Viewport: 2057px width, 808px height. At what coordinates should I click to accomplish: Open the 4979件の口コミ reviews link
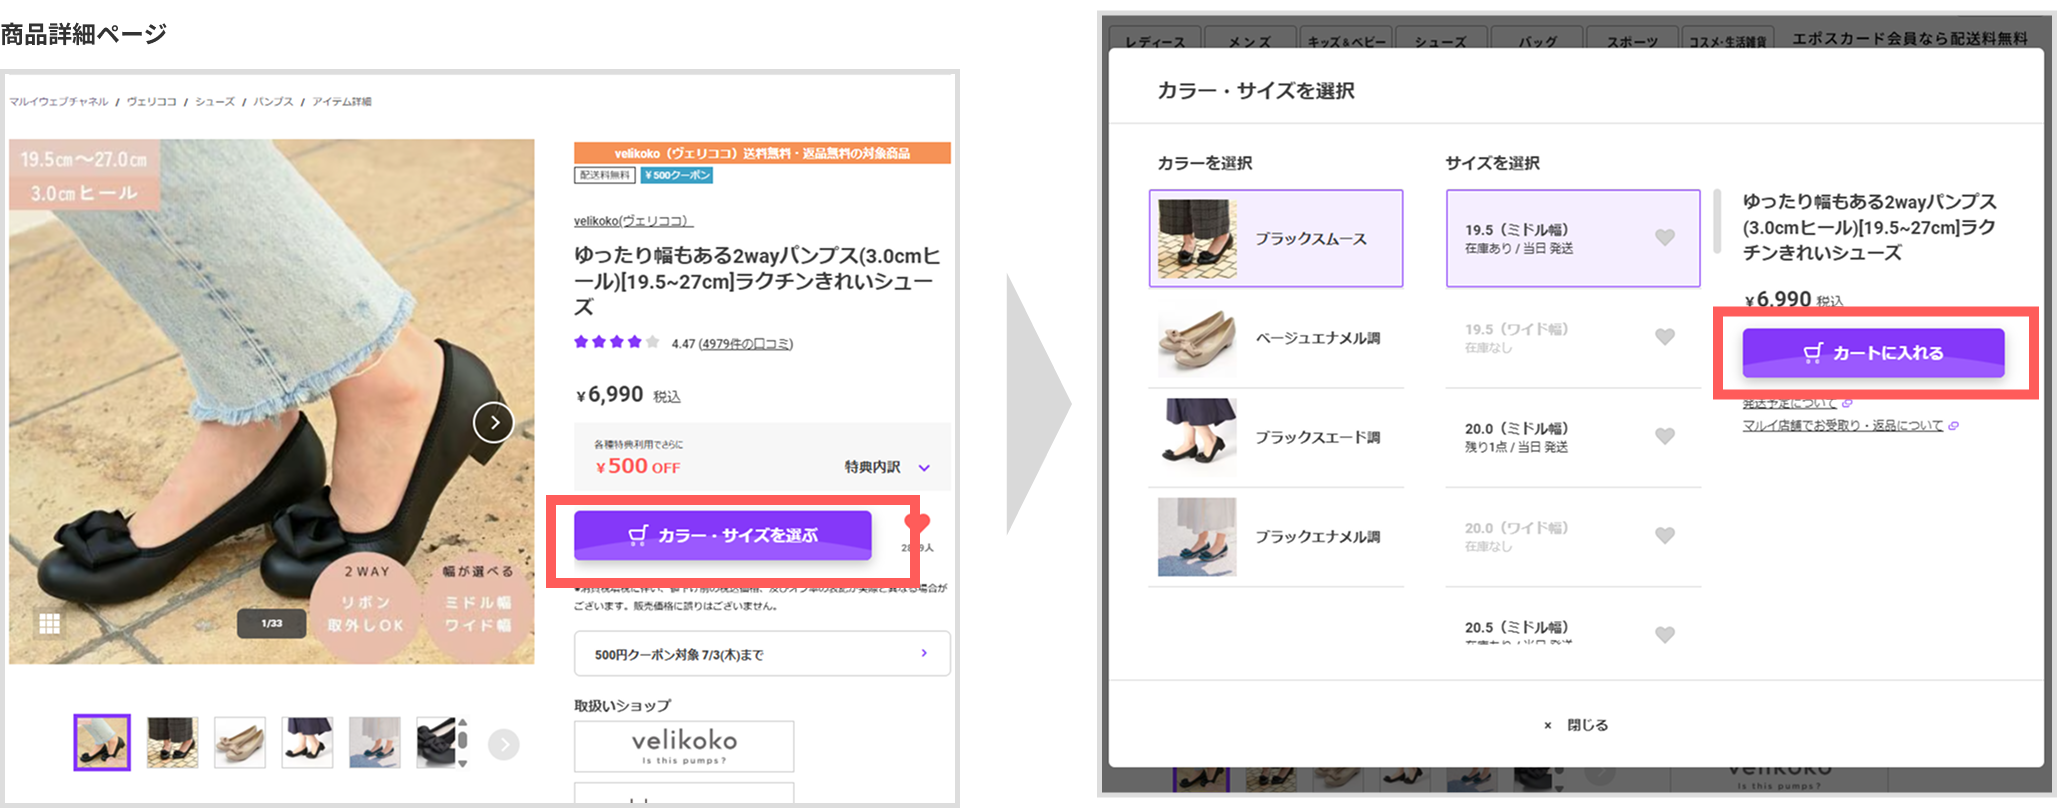point(746,344)
